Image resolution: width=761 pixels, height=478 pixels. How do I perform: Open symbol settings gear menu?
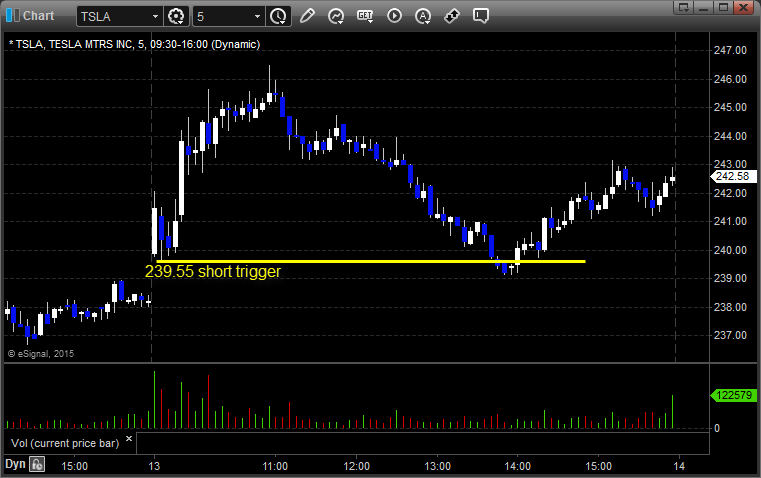176,16
